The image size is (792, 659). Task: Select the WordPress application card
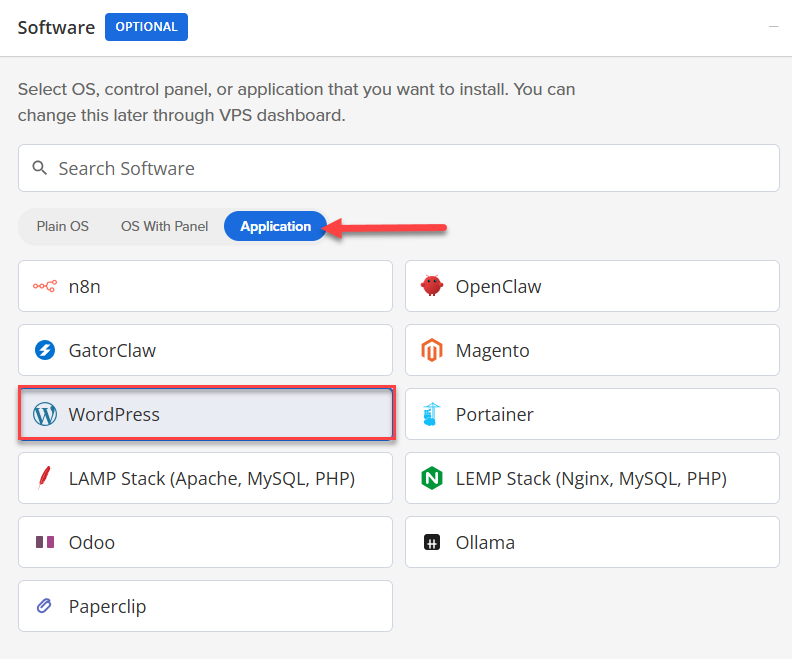coord(206,414)
